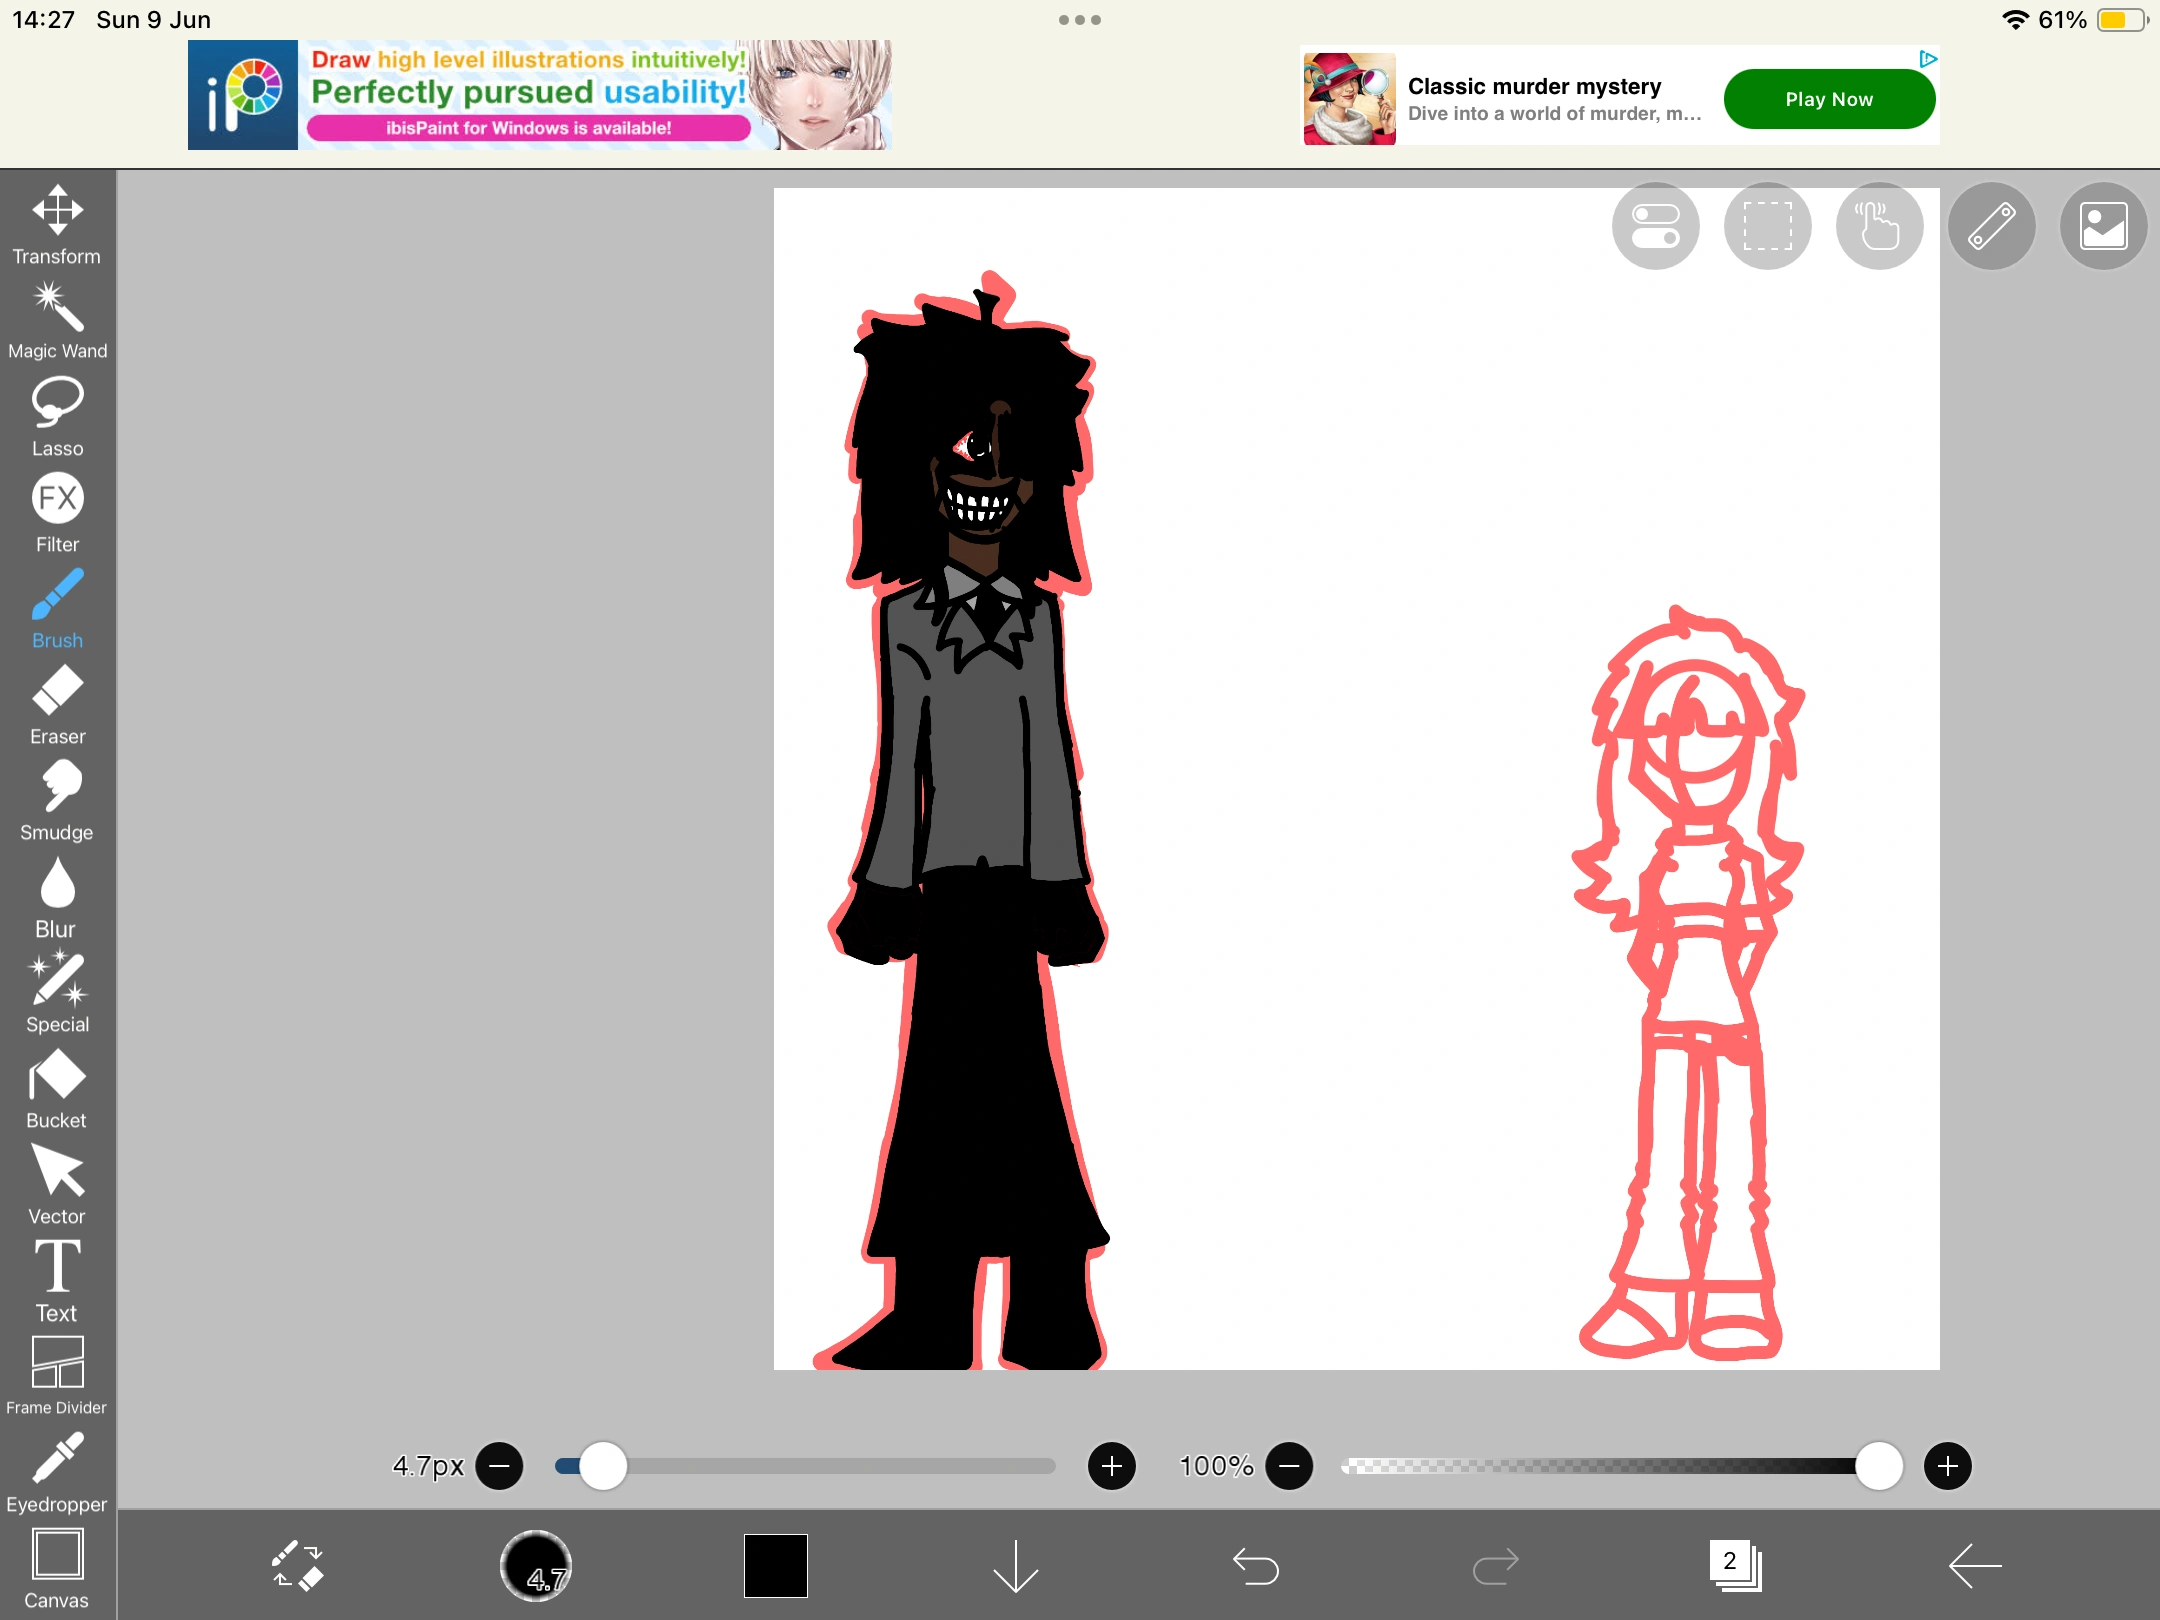Select the Bucket fill tool
This screenshot has width=2160, height=1620.
click(58, 1088)
